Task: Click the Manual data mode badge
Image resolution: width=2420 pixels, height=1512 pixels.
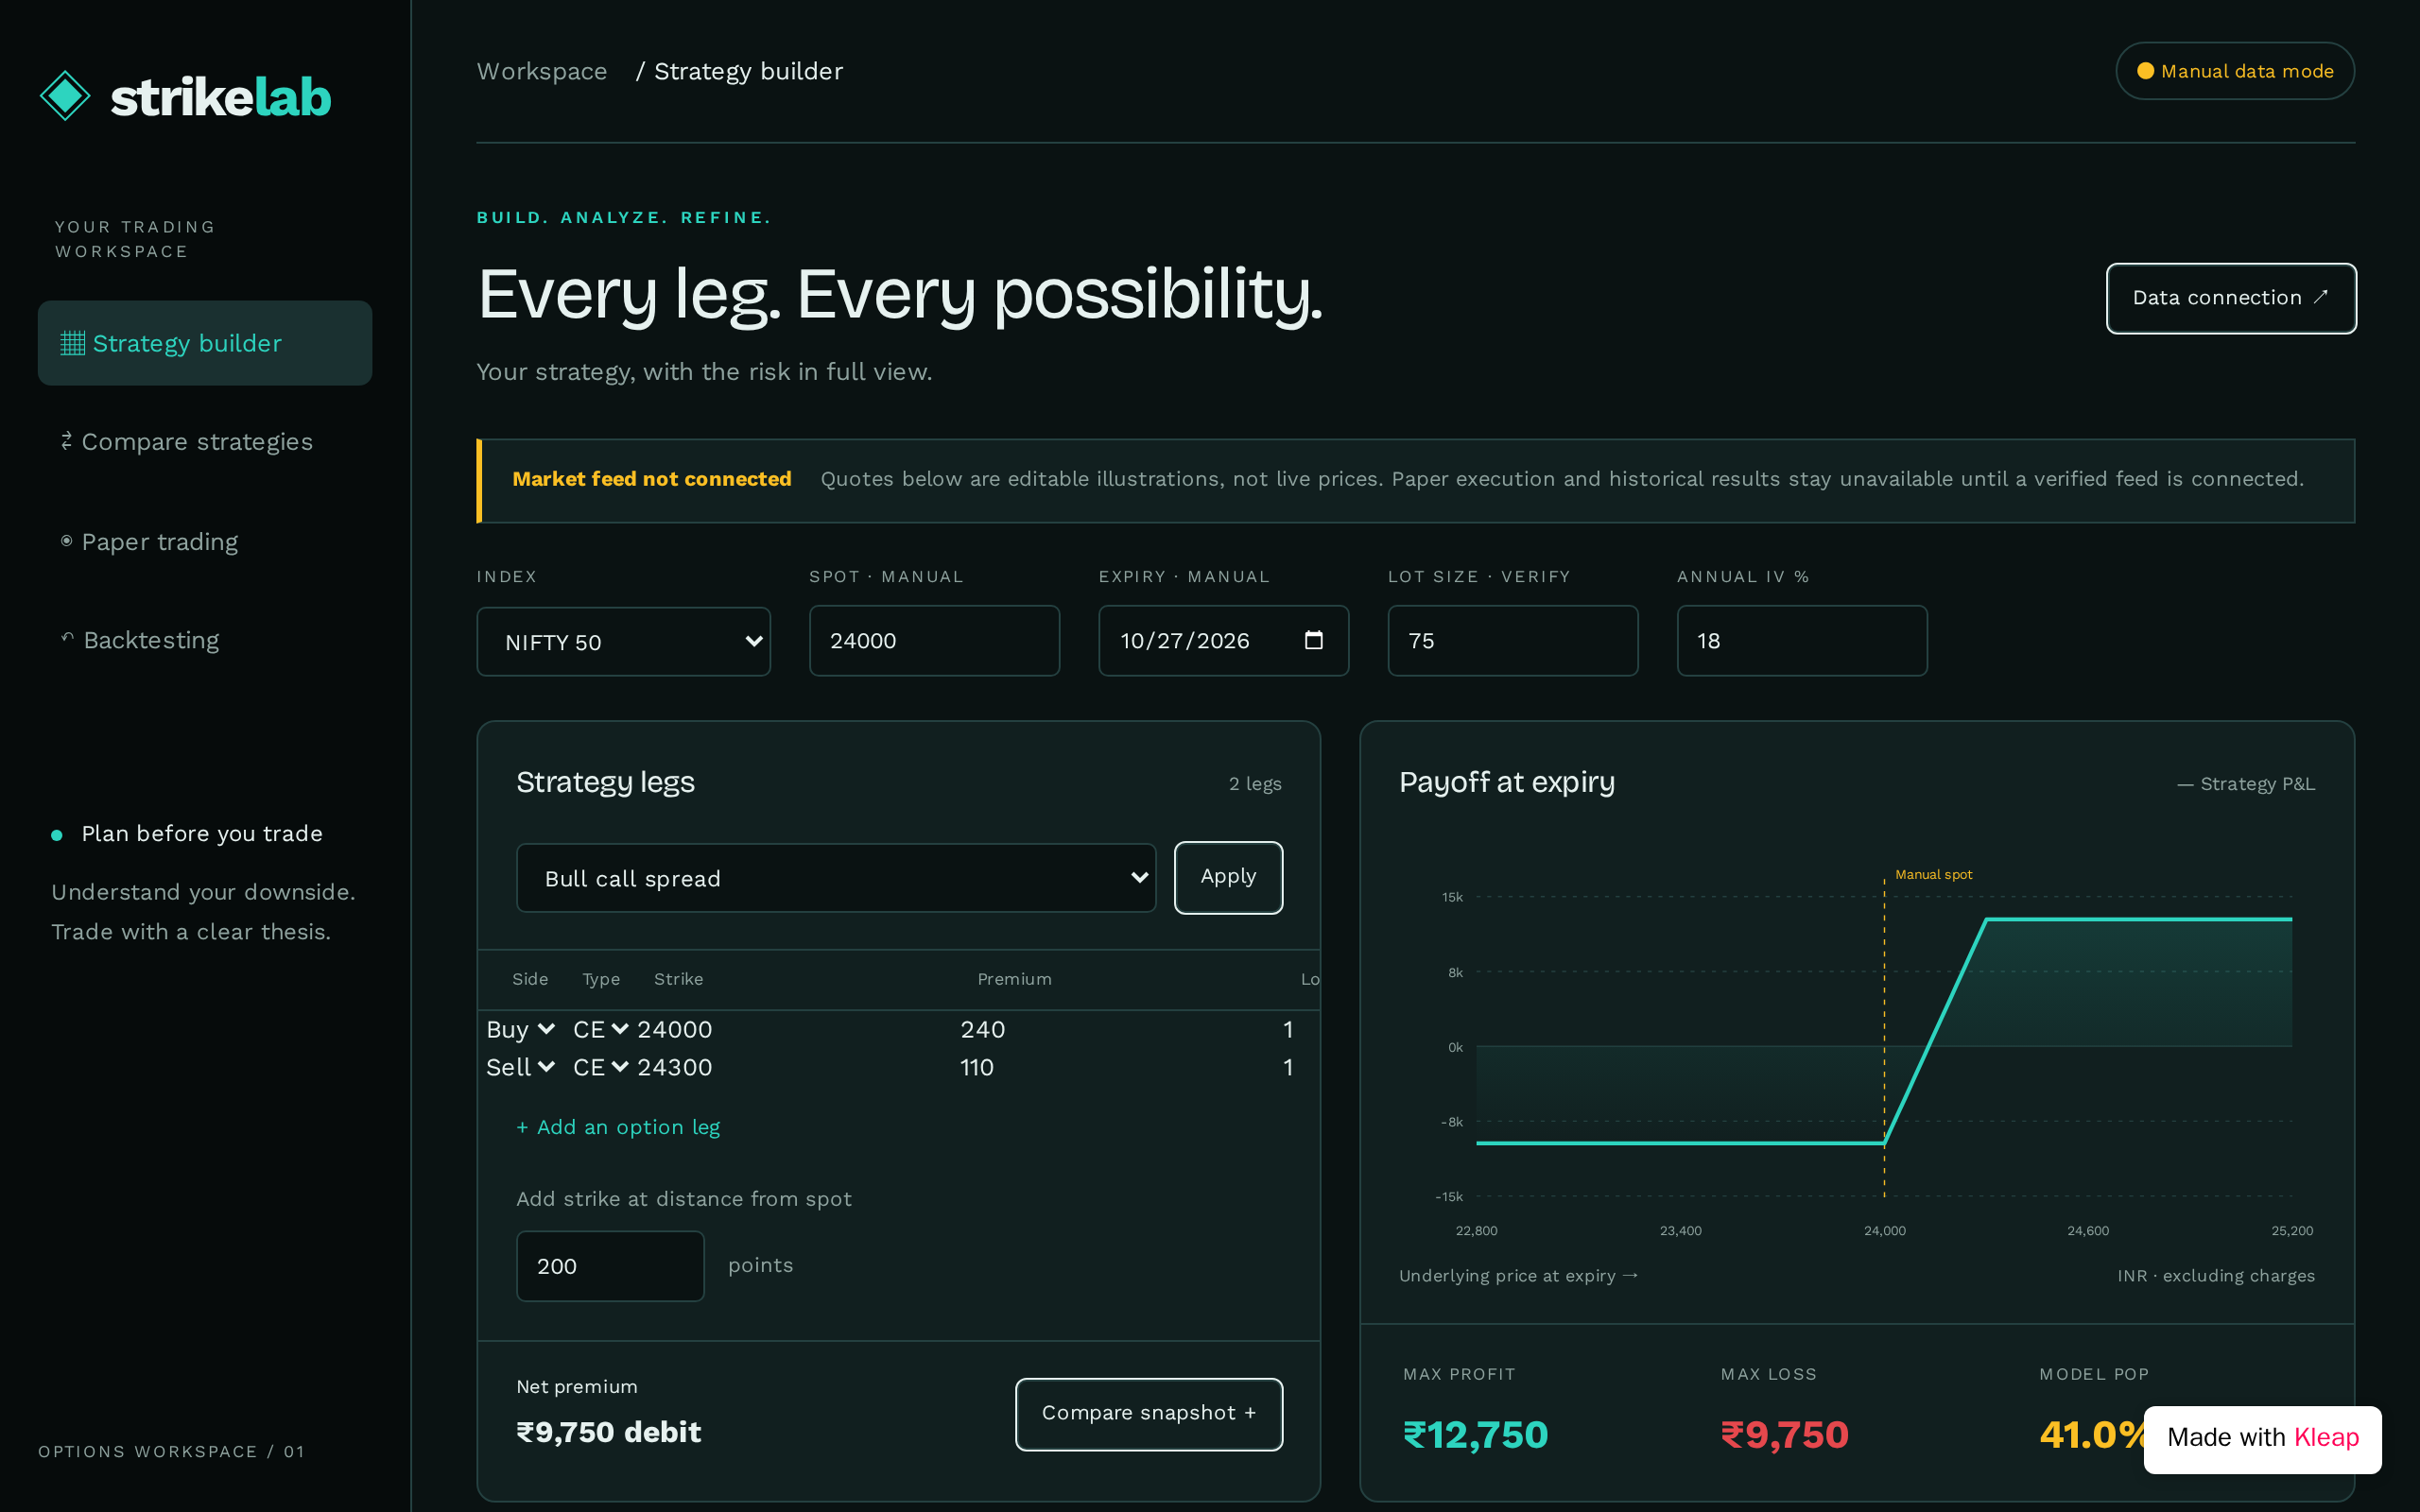Action: [x=2234, y=71]
